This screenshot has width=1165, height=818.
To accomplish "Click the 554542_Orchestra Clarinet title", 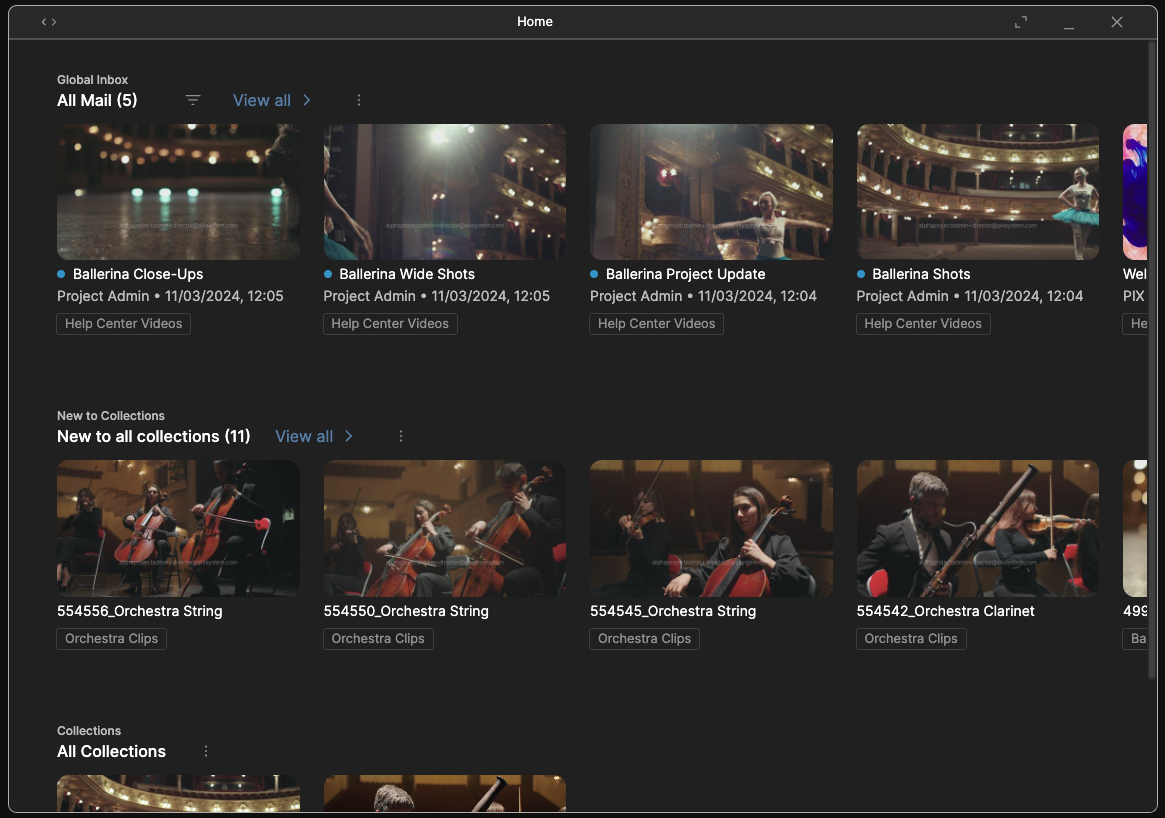I will (x=945, y=611).
